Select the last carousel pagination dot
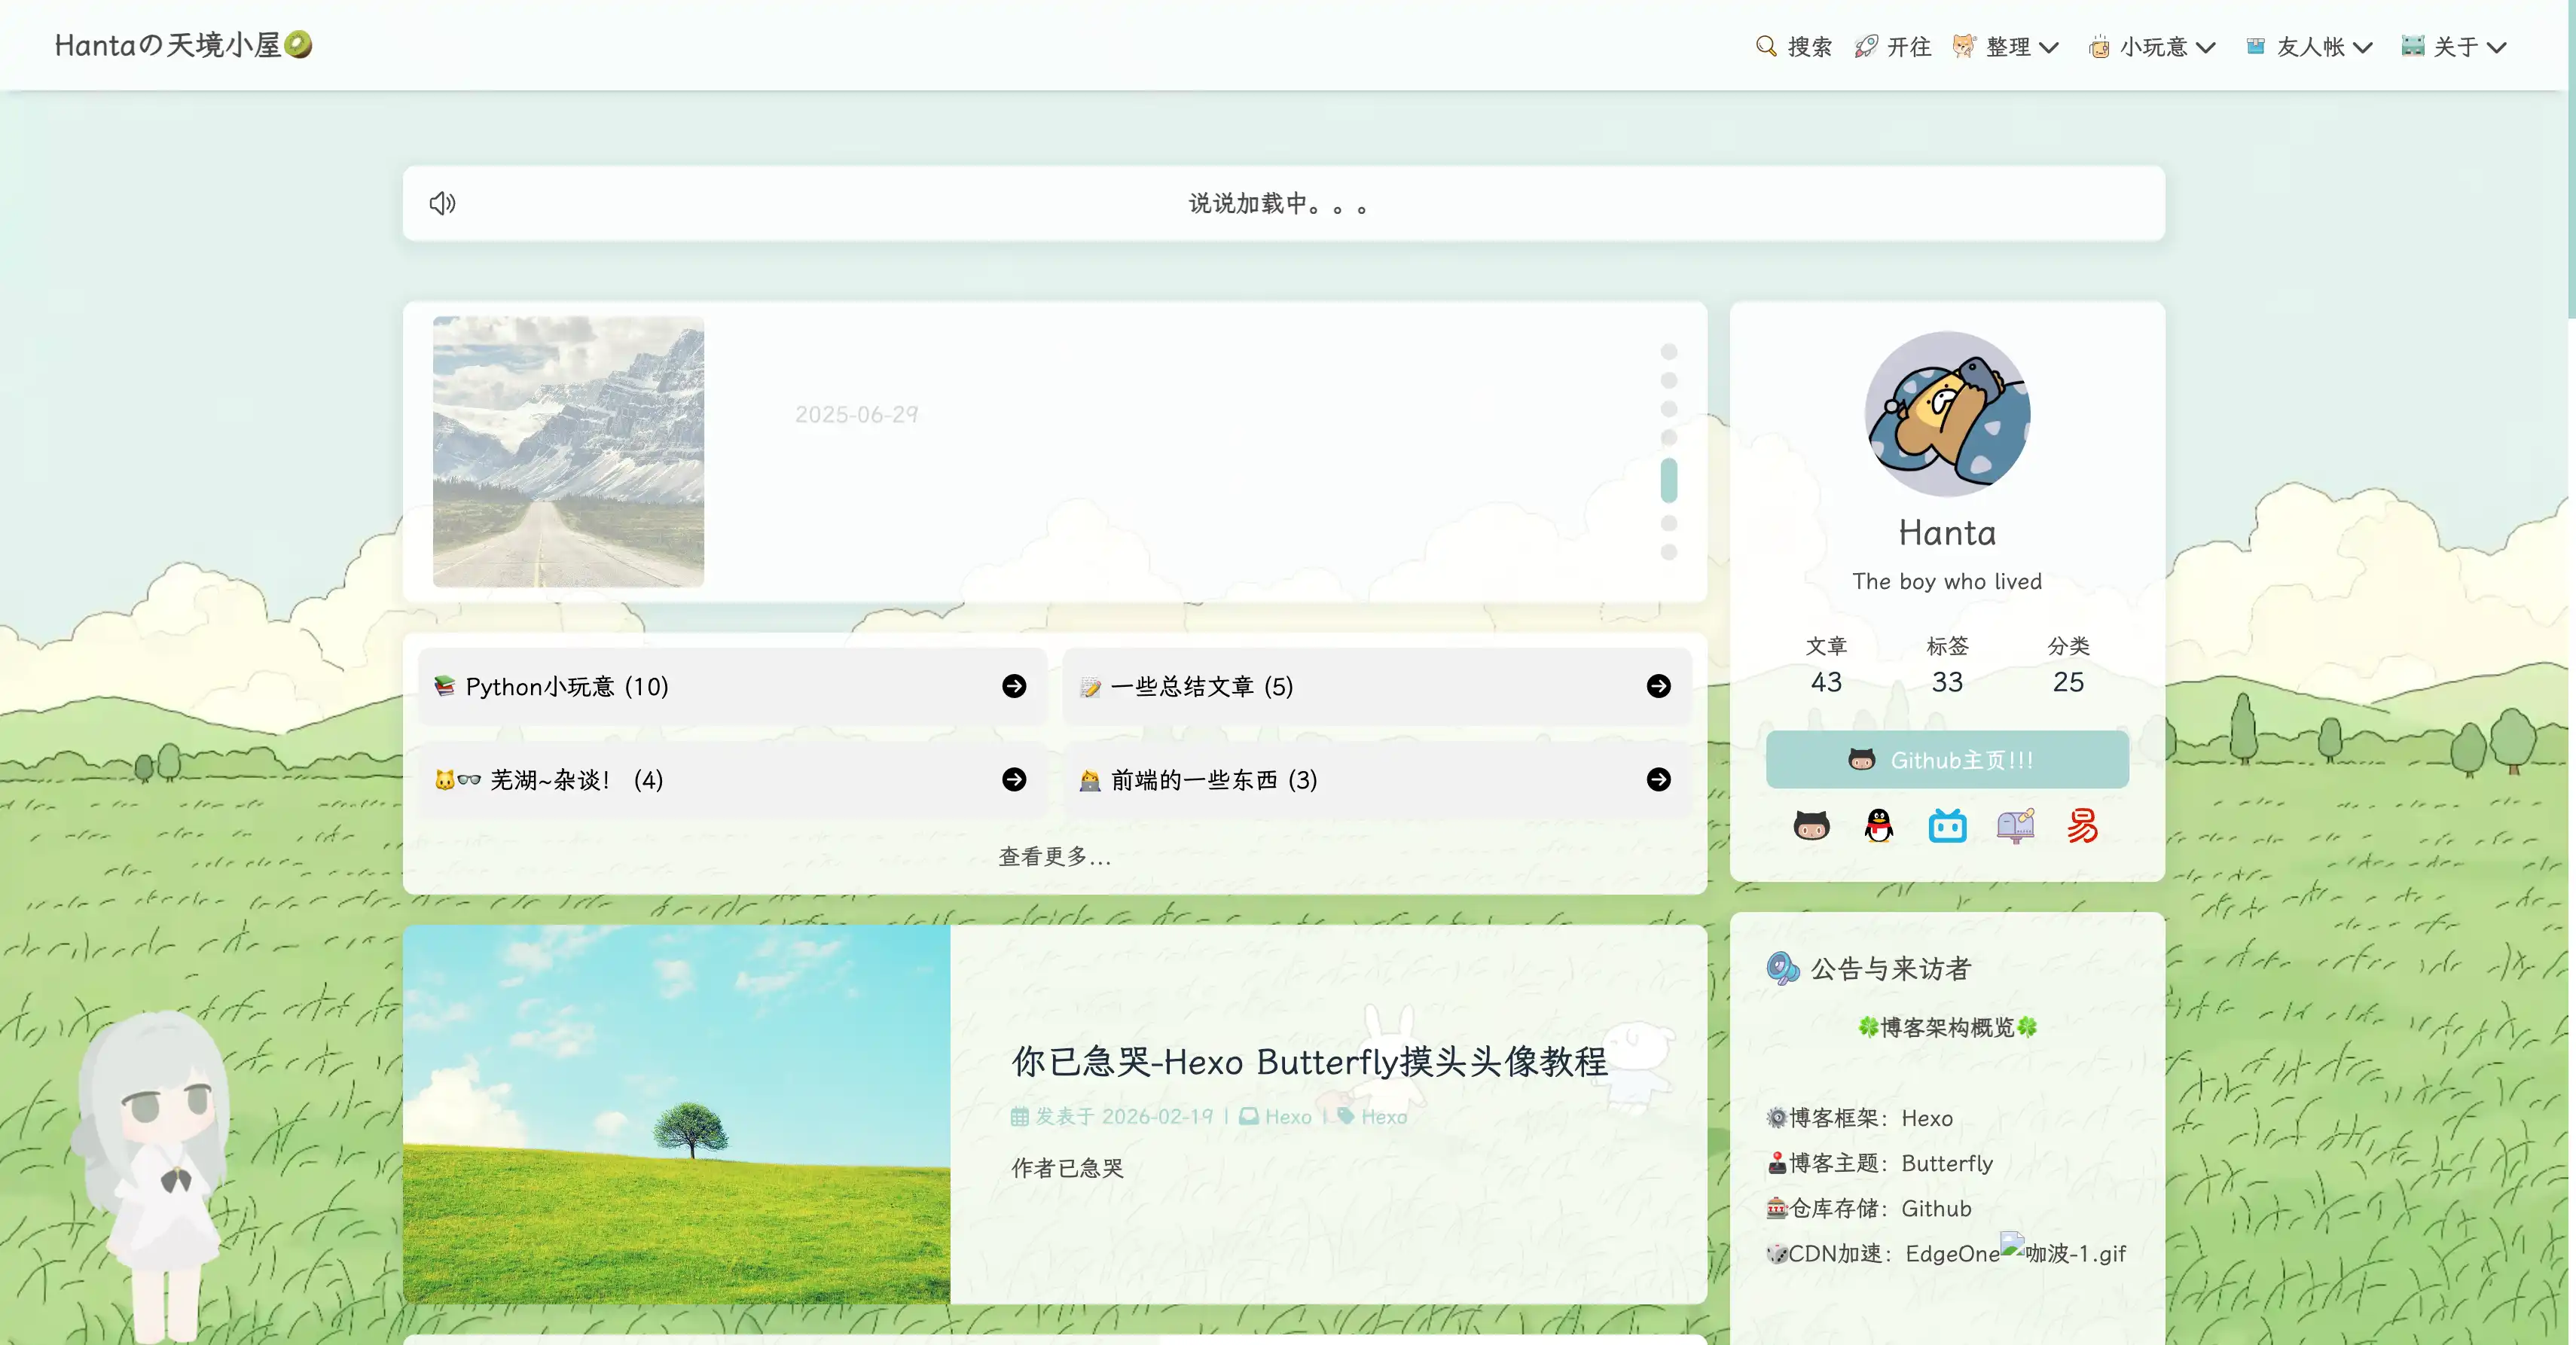This screenshot has height=1345, width=2576. [1668, 552]
